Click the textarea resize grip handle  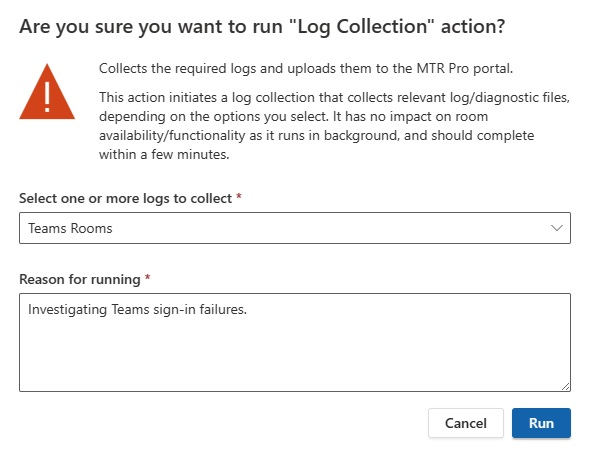pyautogui.click(x=565, y=387)
